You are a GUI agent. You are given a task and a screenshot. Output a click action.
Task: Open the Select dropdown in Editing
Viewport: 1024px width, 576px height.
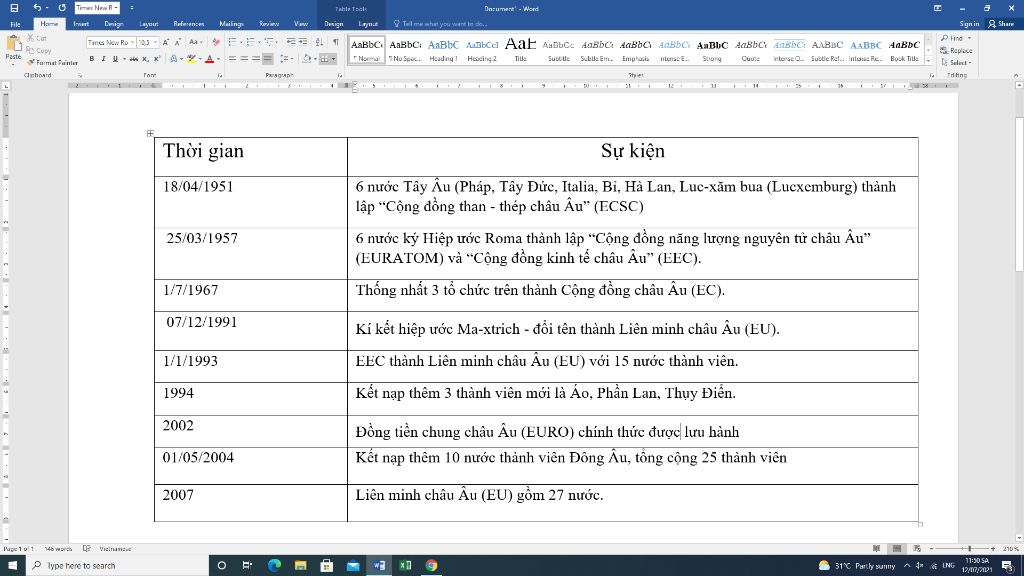(956, 63)
